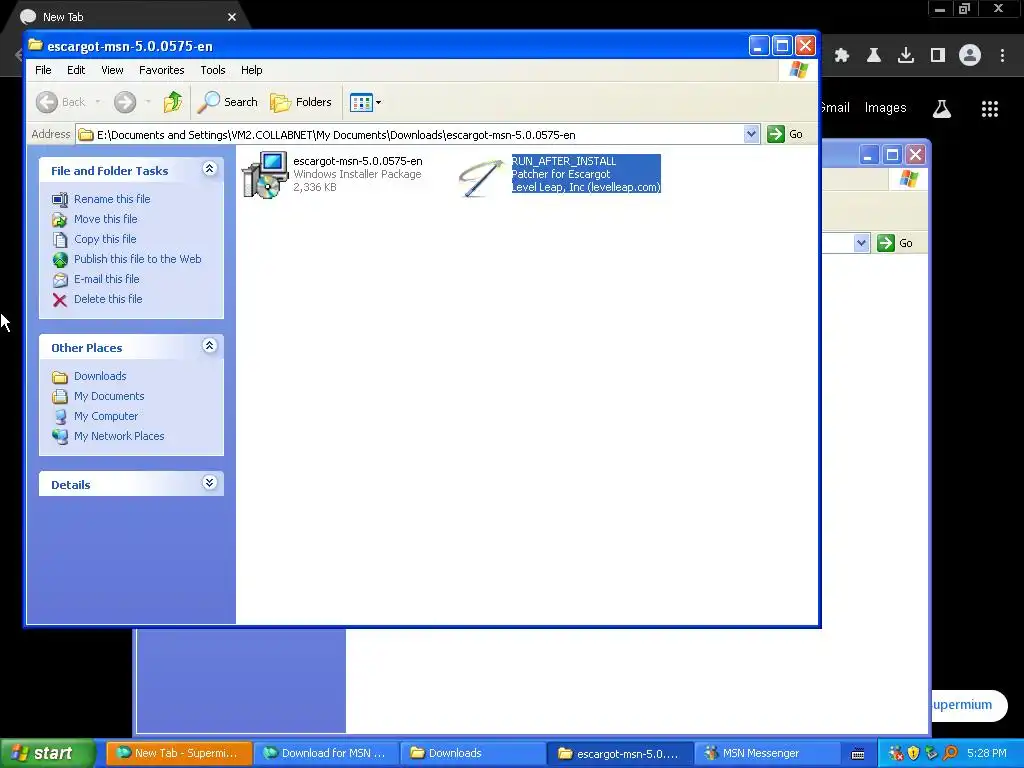Go up one folder level
Image resolution: width=1024 pixels, height=768 pixels.
172,102
